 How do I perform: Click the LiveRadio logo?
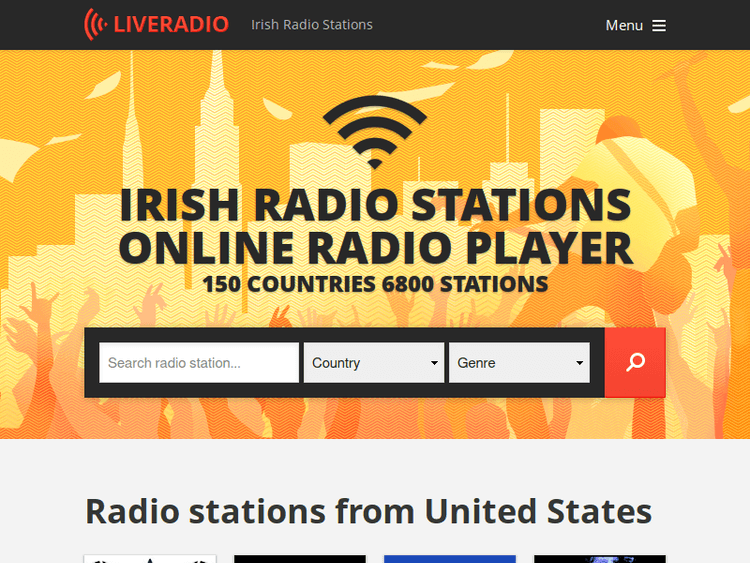click(156, 24)
